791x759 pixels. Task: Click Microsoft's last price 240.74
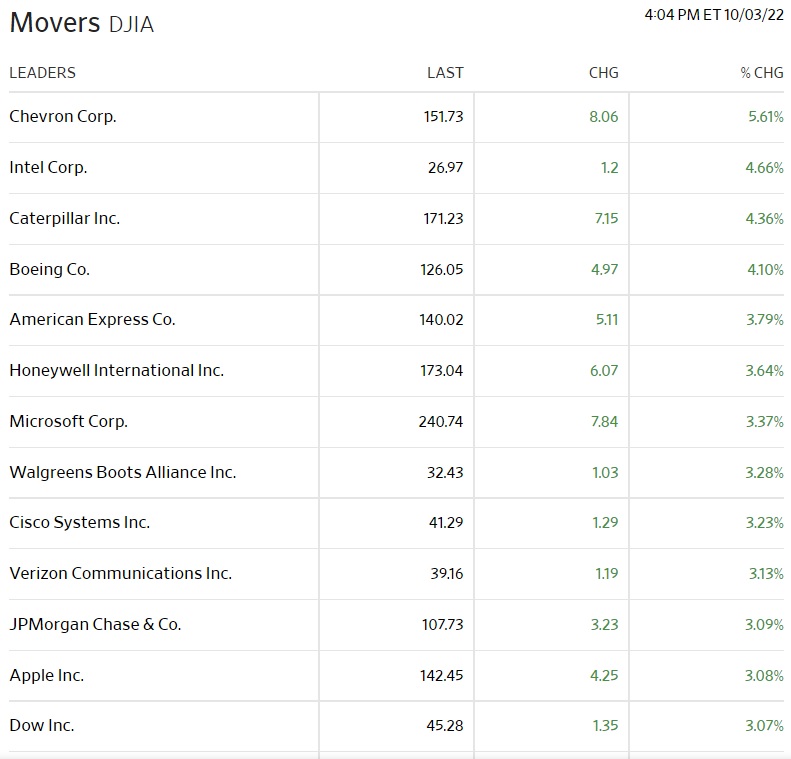pyautogui.click(x=441, y=421)
